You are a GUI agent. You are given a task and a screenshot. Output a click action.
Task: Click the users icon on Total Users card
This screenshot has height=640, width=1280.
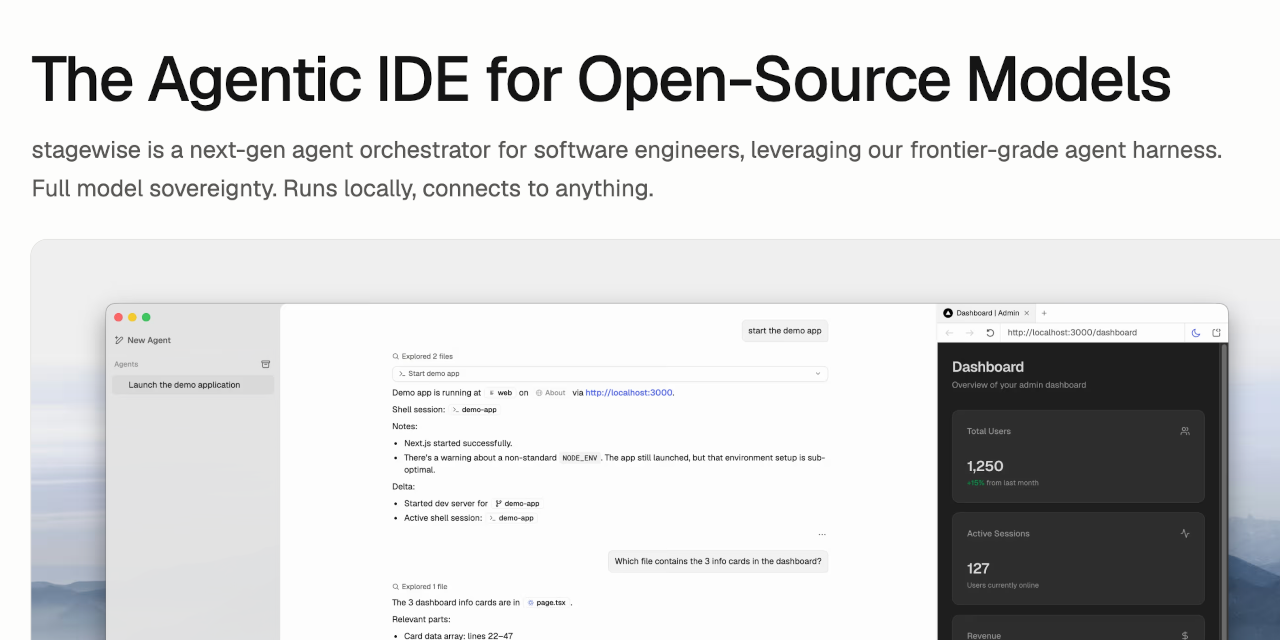[1185, 431]
